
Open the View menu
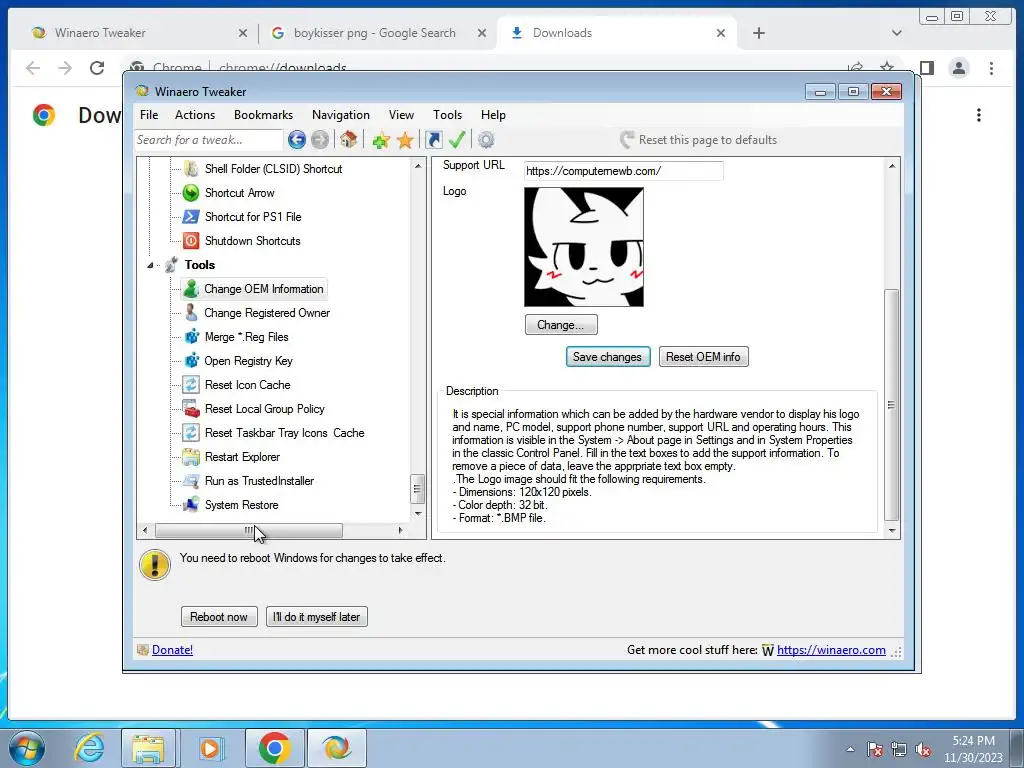(401, 115)
